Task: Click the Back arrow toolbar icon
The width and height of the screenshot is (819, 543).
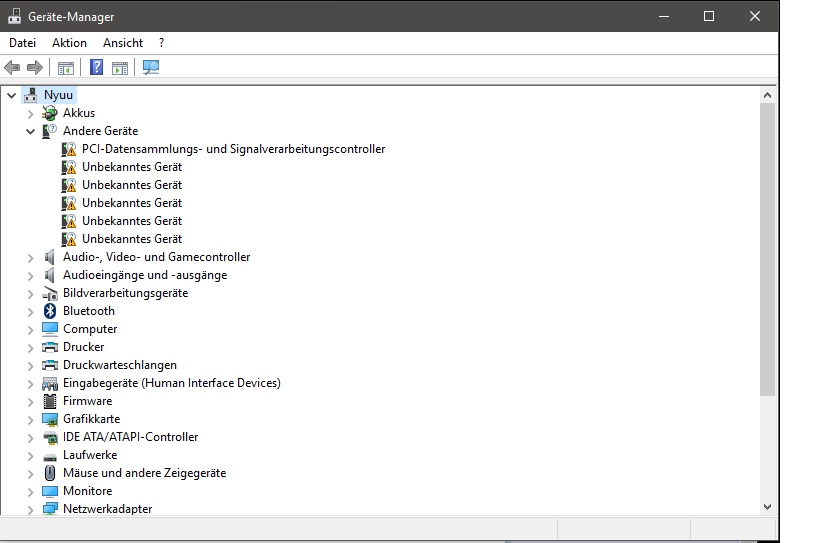Action: pyautogui.click(x=12, y=67)
